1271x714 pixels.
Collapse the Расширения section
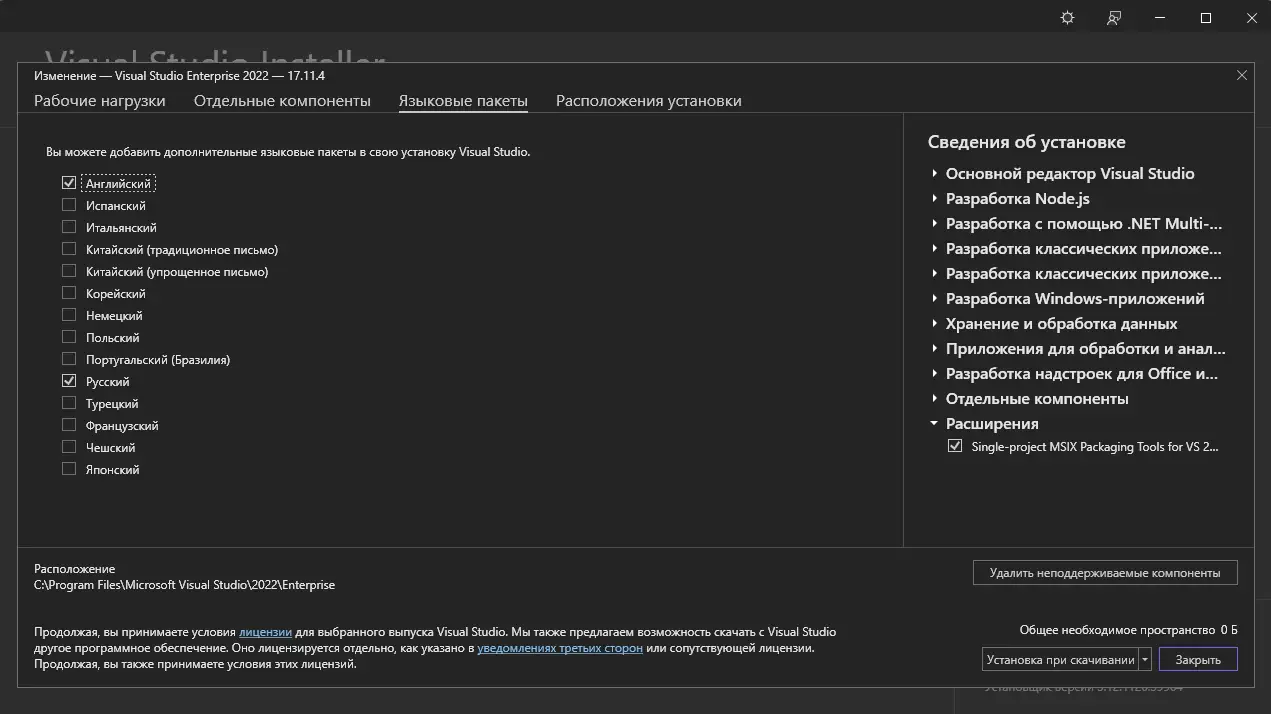935,424
